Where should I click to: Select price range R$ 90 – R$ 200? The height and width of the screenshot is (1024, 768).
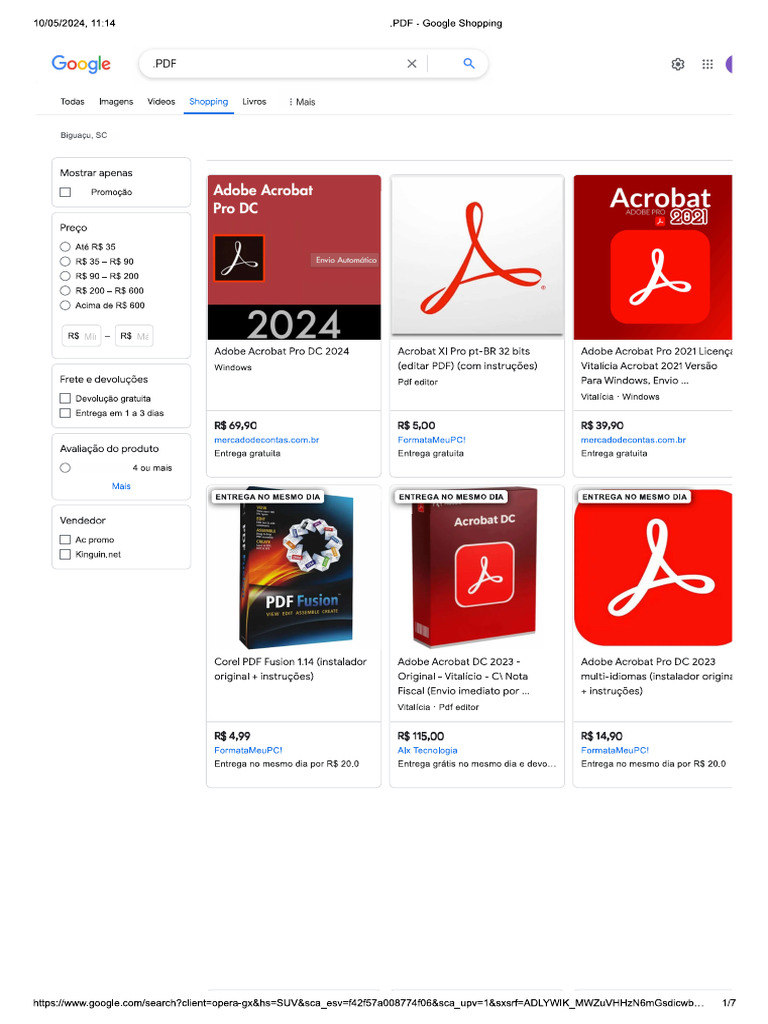coord(65,276)
